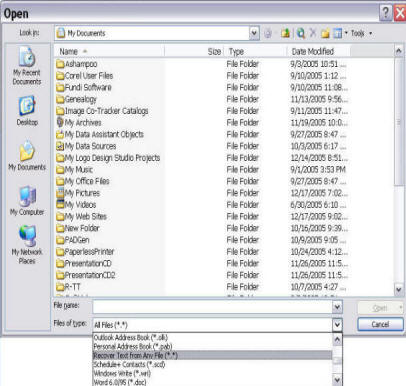Open the Look in dropdown arrow
This screenshot has width=406, height=386.
pos(254,33)
